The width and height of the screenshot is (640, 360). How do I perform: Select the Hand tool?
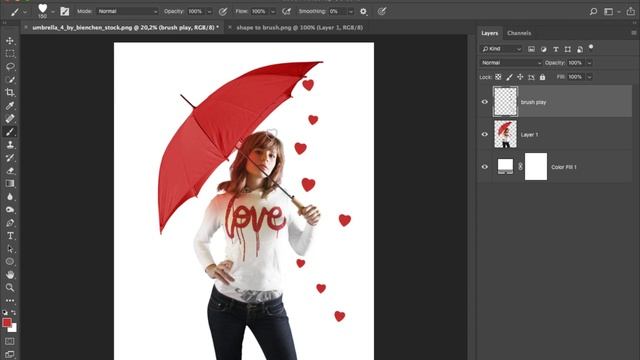pyautogui.click(x=10, y=275)
